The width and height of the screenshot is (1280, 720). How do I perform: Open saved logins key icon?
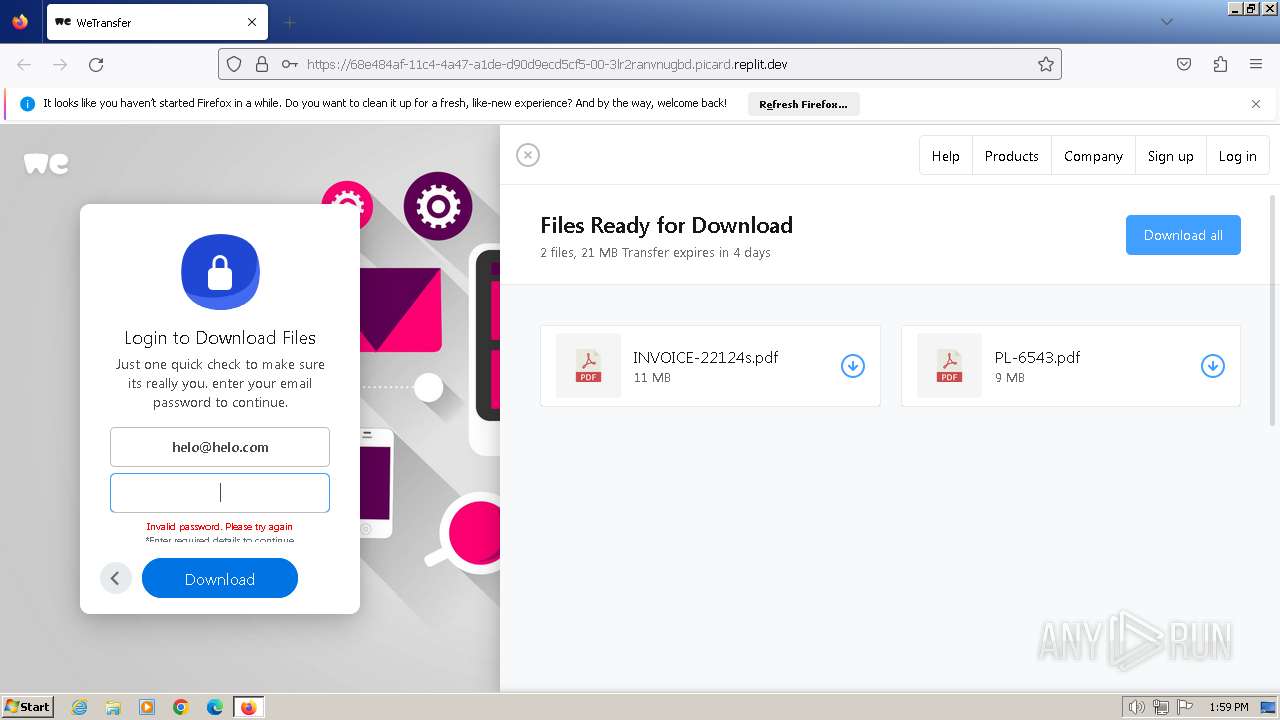[290, 64]
